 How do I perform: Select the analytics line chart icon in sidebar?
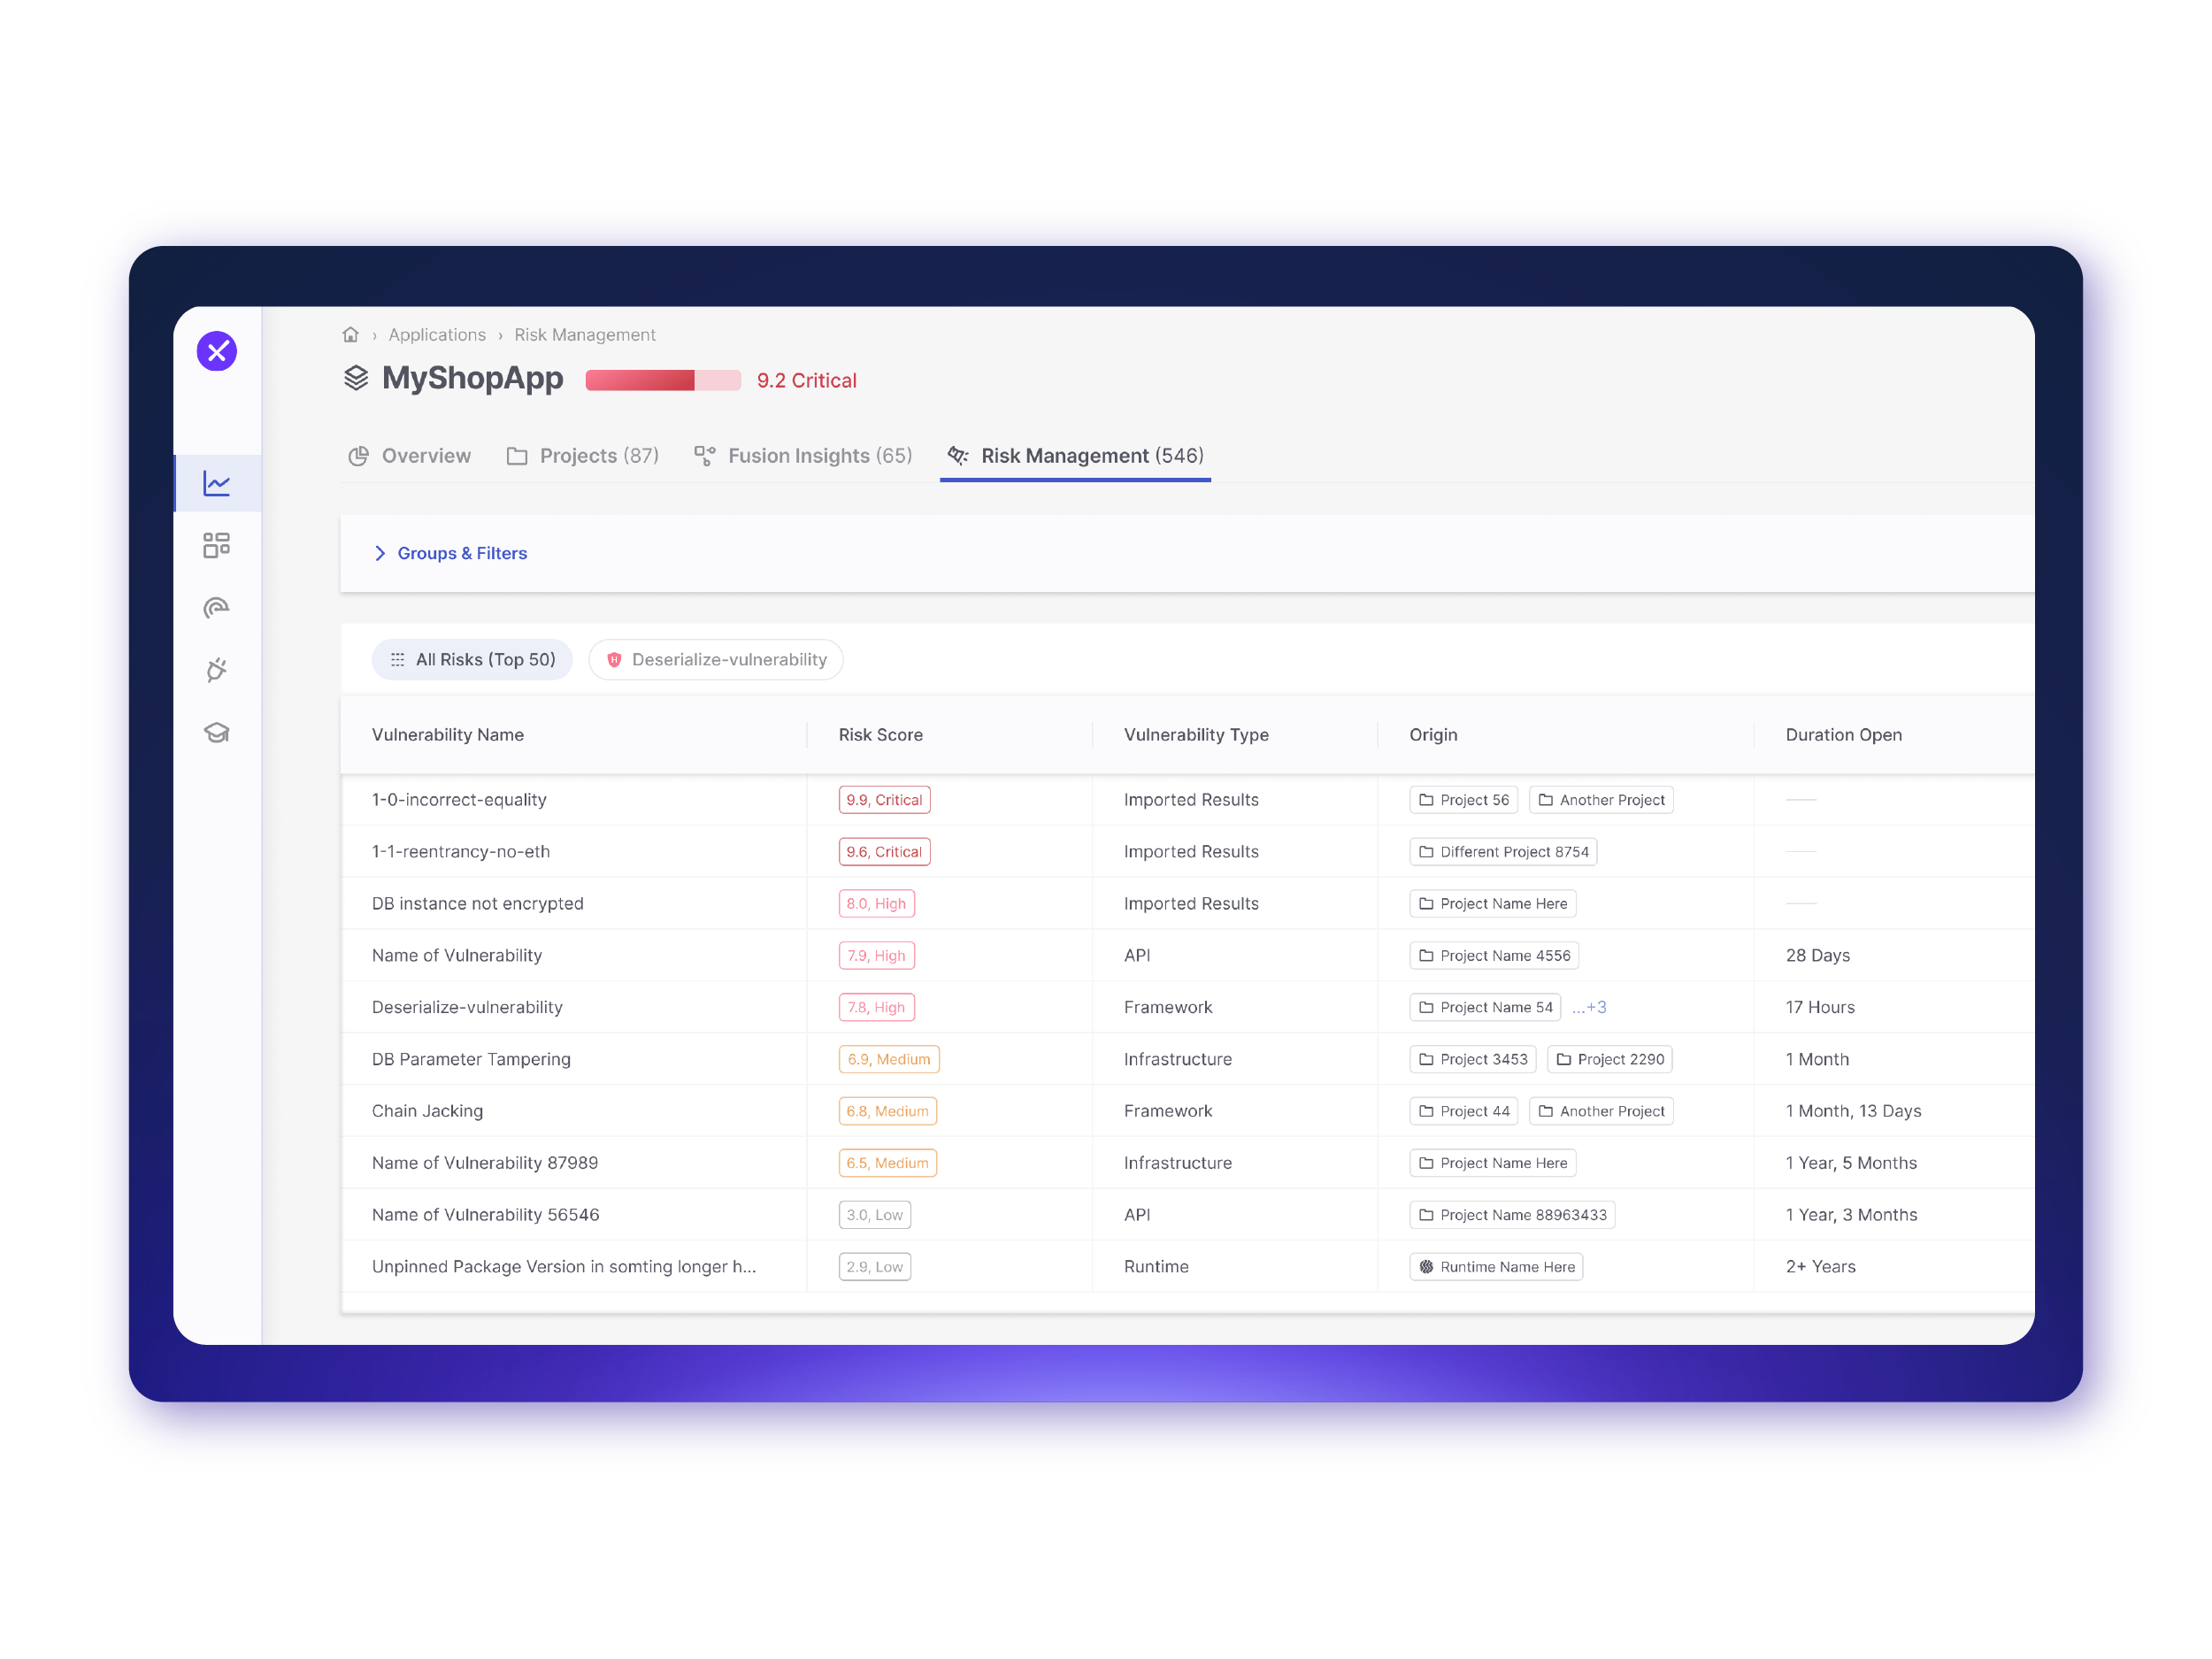[217, 483]
